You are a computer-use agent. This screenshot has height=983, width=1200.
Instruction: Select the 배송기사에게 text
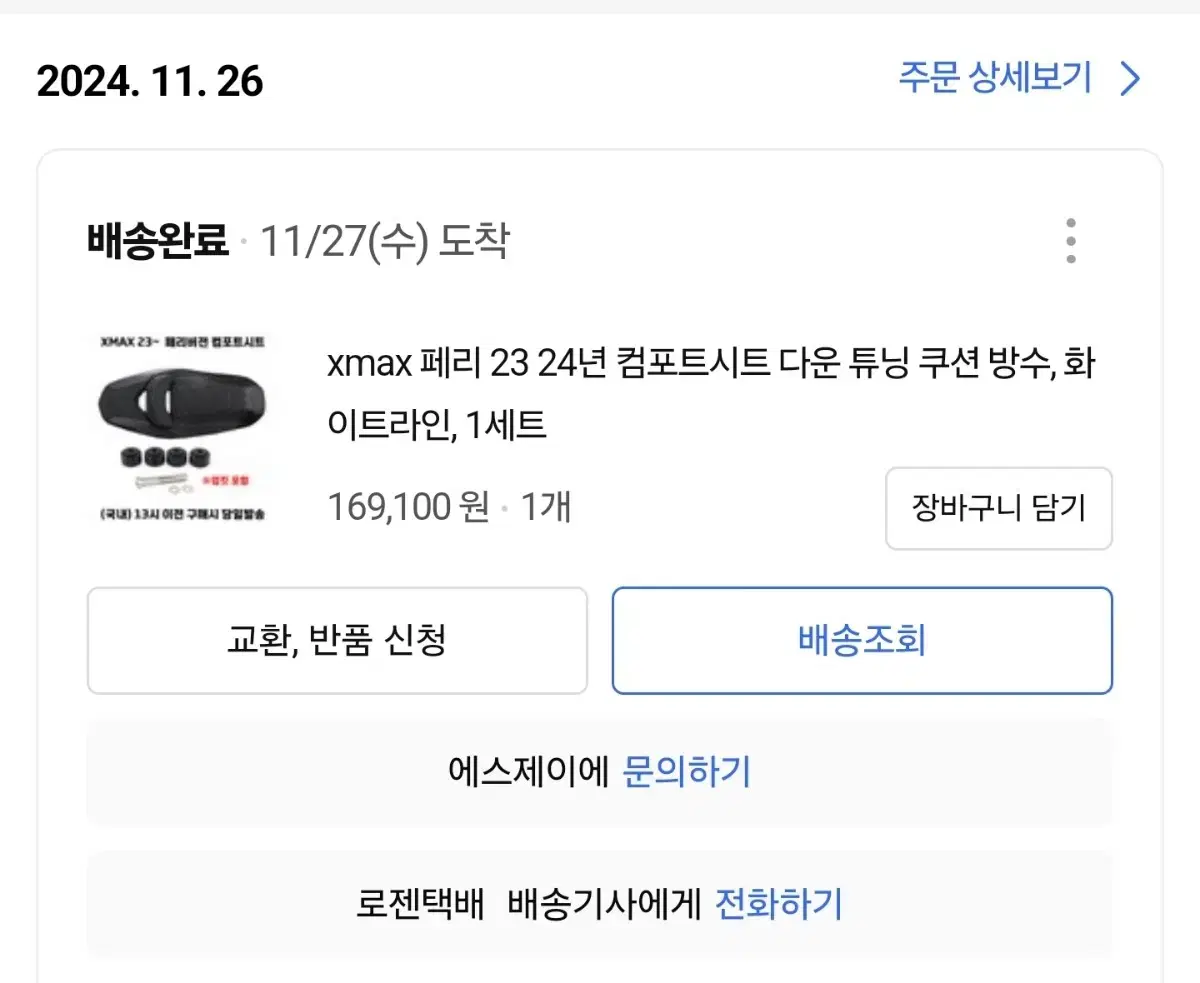604,904
